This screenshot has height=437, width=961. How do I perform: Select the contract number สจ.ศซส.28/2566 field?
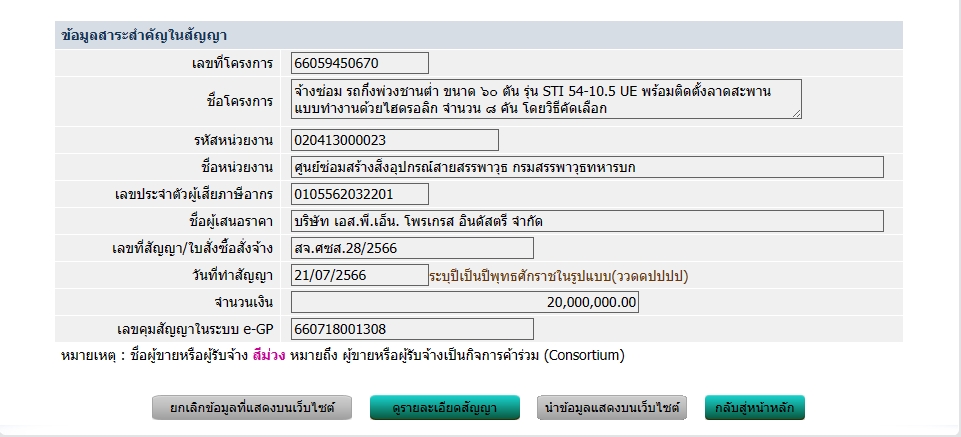412,248
